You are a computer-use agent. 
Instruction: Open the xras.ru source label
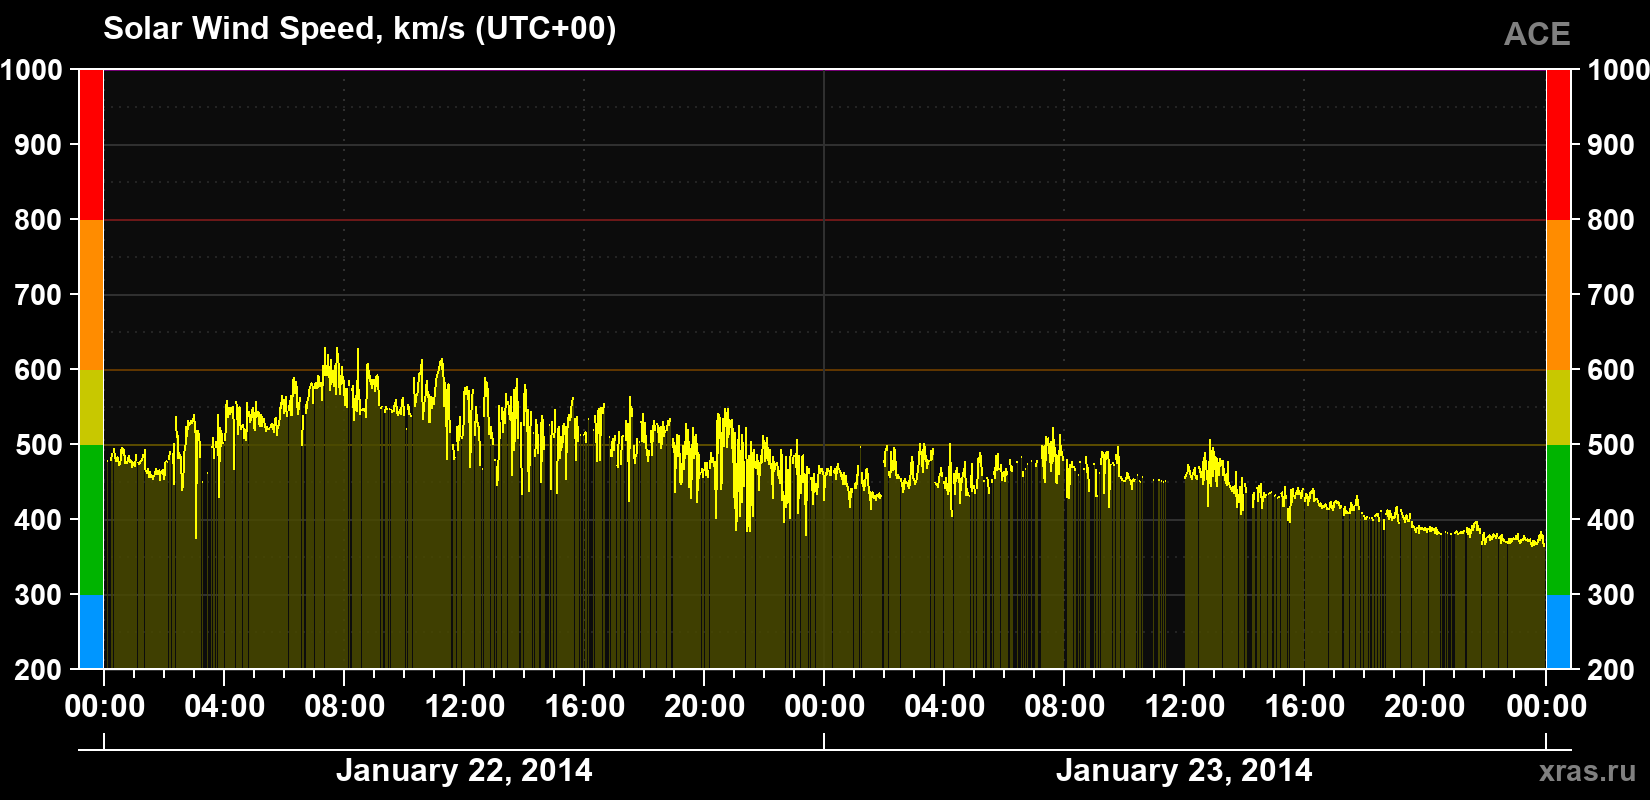point(1588,771)
